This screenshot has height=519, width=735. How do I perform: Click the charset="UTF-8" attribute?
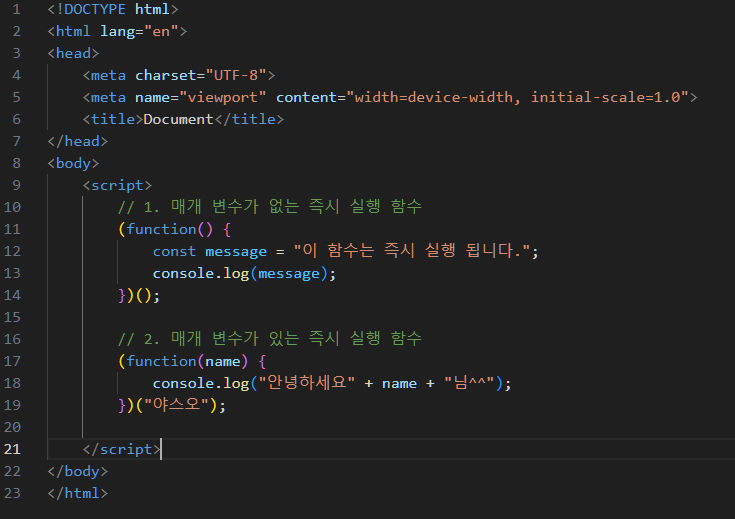pyautogui.click(x=201, y=75)
